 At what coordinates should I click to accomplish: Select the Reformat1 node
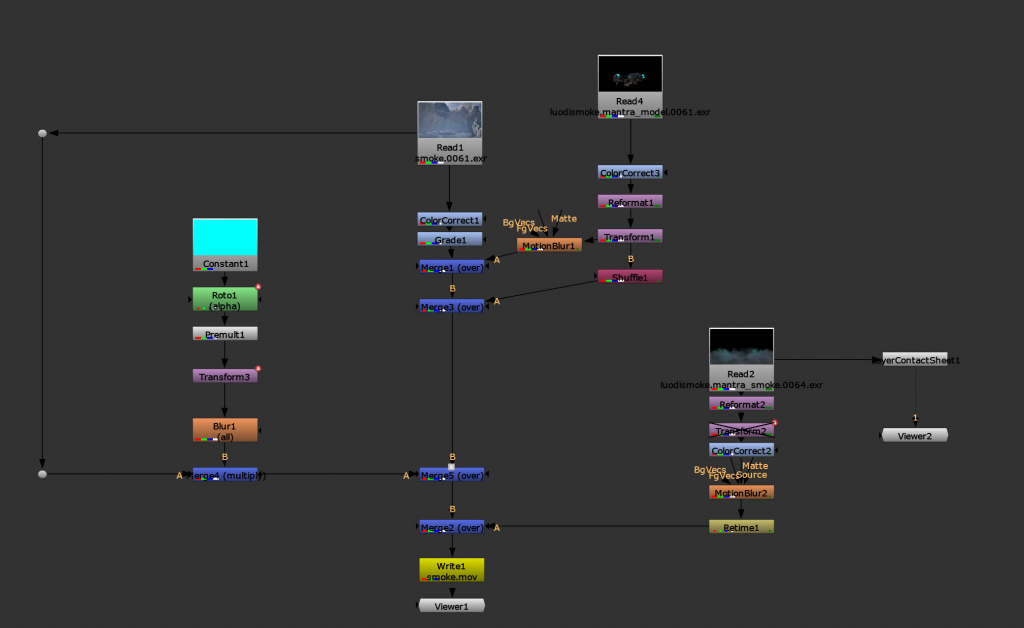point(630,202)
